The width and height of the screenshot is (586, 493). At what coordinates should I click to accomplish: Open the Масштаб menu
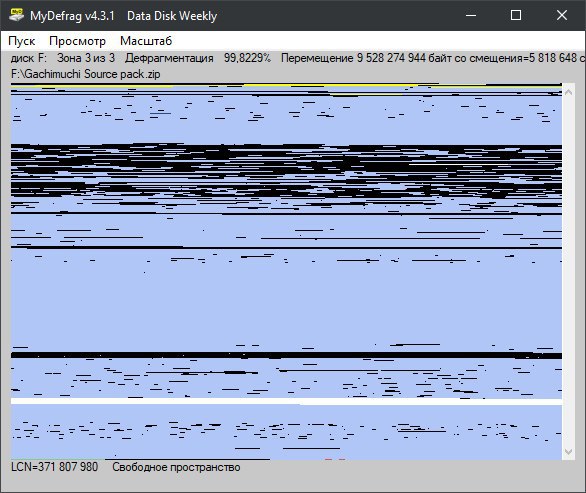(146, 41)
